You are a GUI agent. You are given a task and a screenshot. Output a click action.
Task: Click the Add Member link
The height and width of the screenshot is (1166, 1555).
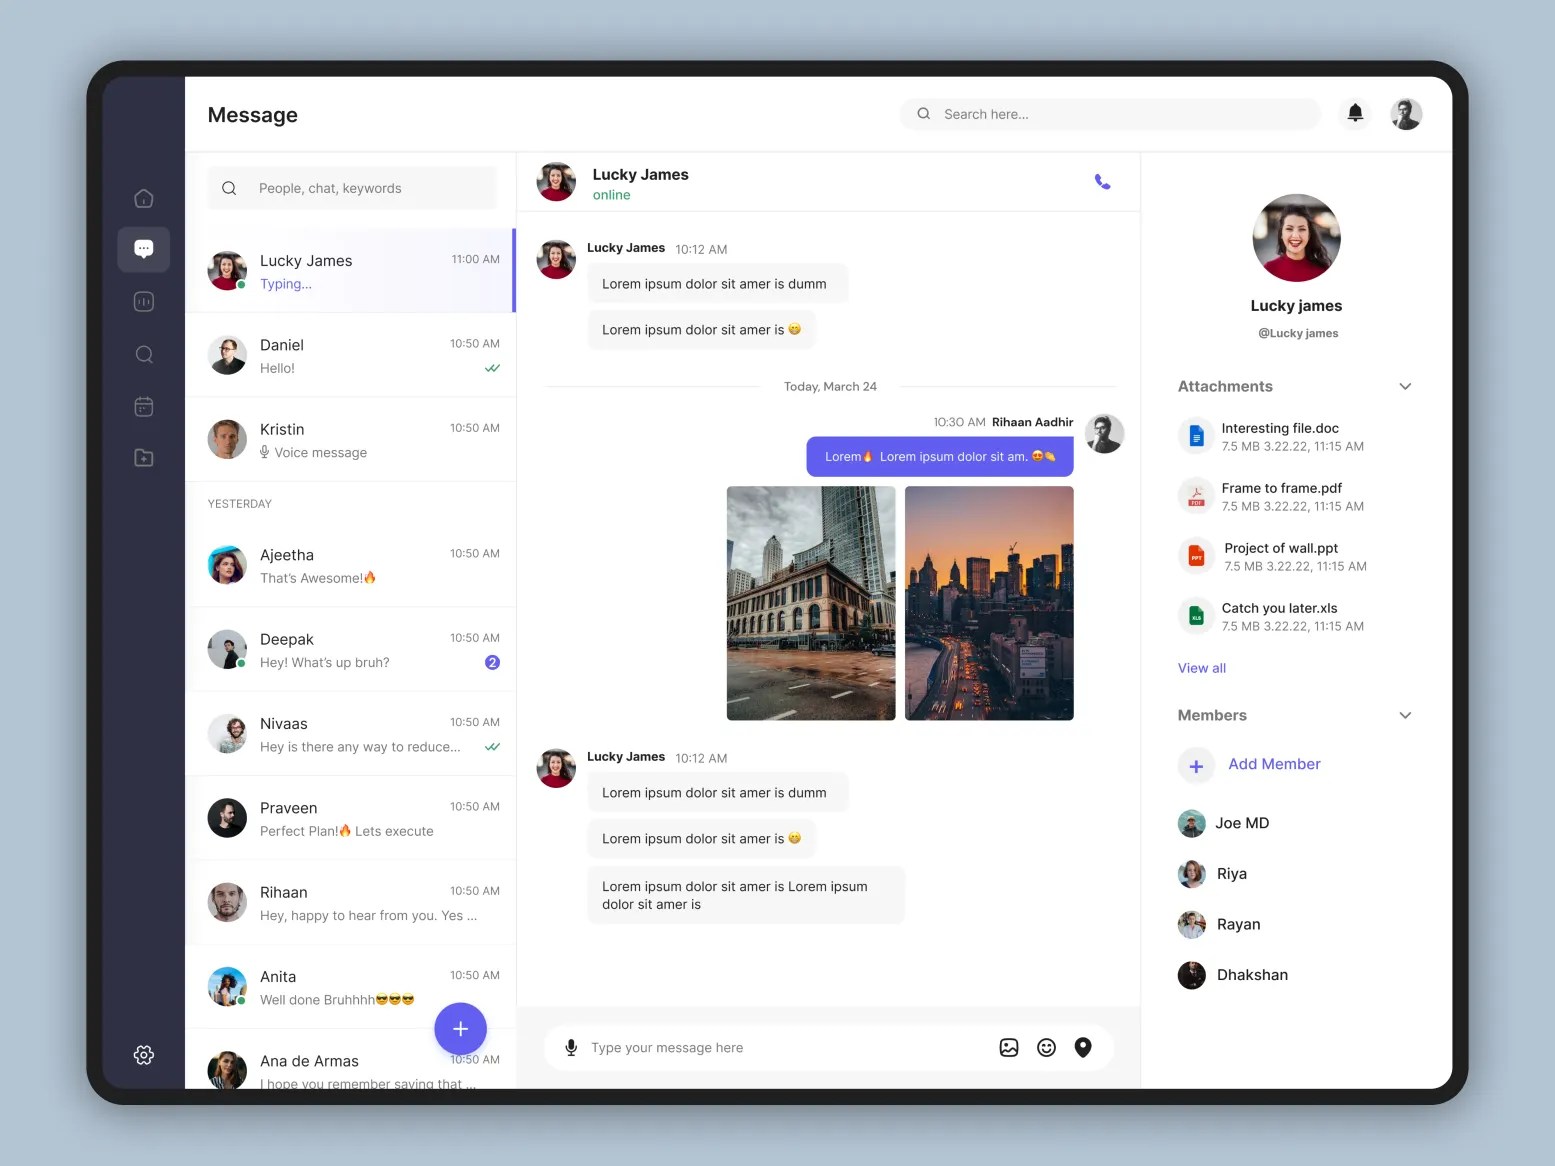[x=1274, y=764]
